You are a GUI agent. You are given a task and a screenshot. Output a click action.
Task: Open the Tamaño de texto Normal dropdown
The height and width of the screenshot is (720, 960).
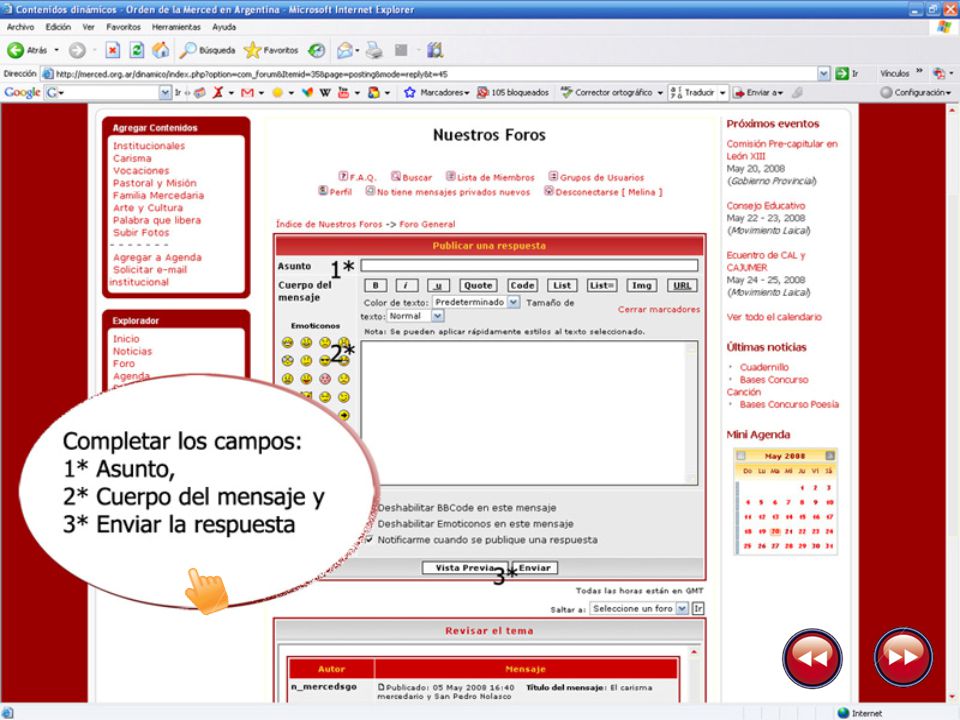pyautogui.click(x=415, y=316)
